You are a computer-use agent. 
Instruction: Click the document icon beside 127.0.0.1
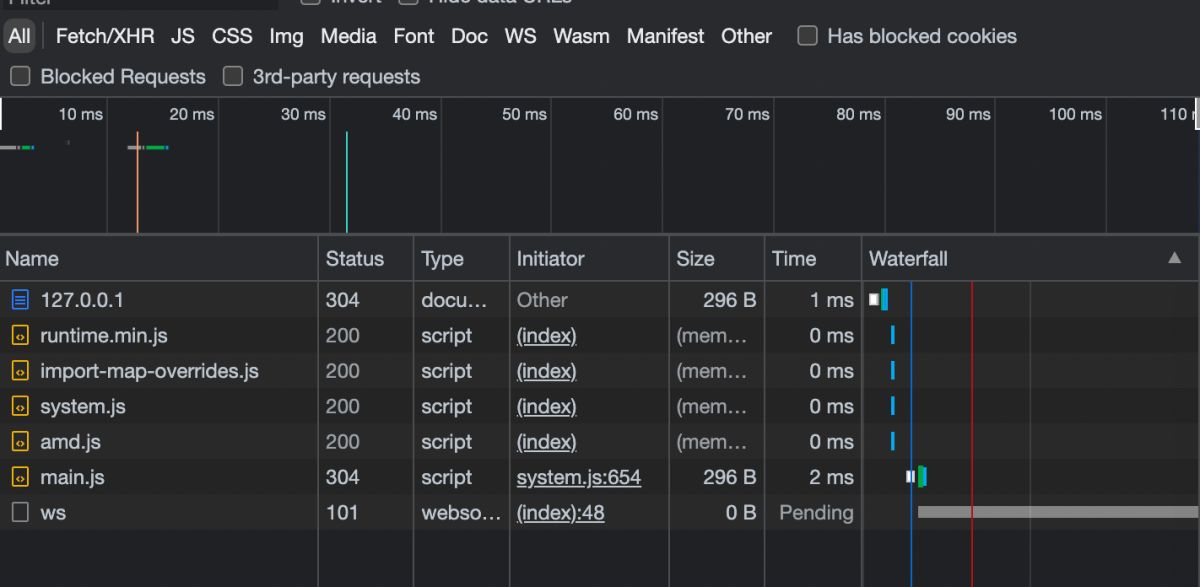click(x=20, y=300)
